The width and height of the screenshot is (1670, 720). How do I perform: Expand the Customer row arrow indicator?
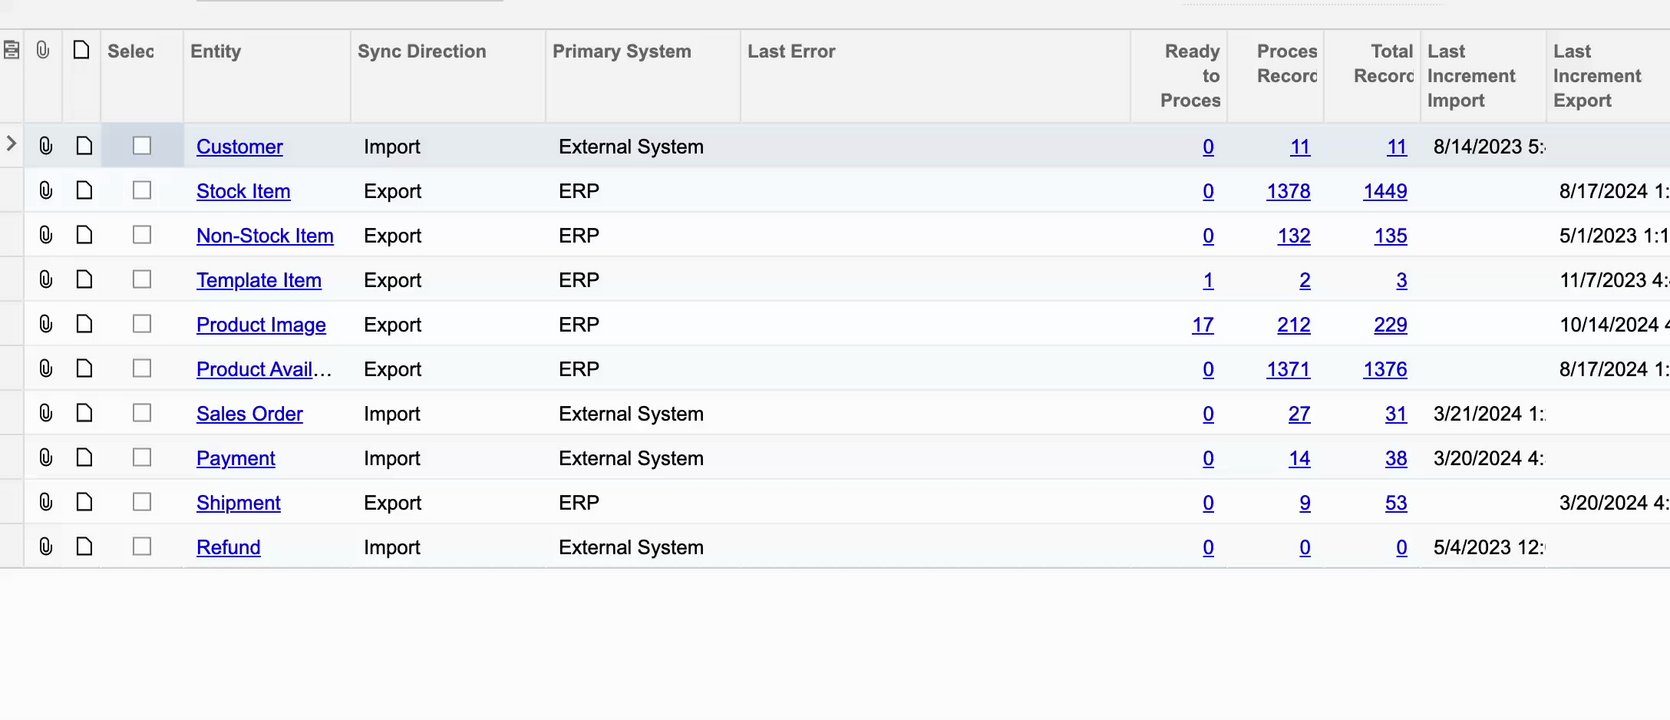click(x=11, y=144)
